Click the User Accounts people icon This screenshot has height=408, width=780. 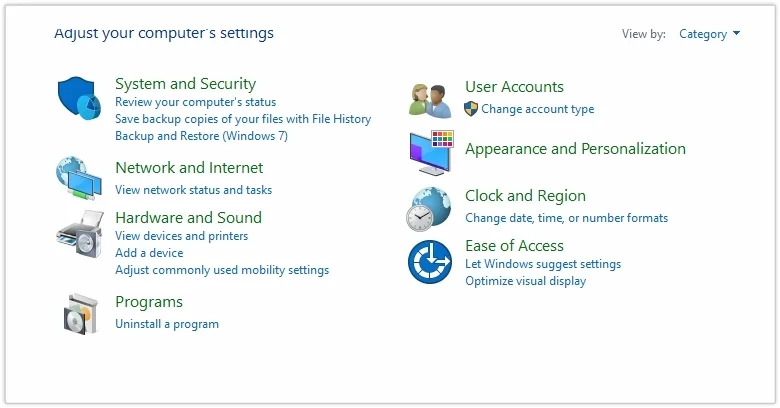pyautogui.click(x=431, y=98)
